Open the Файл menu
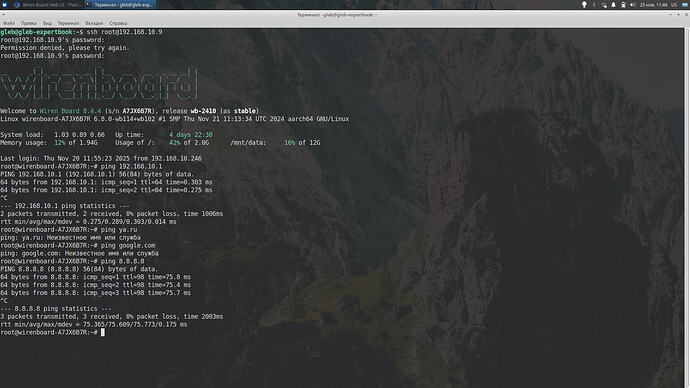 coord(9,23)
